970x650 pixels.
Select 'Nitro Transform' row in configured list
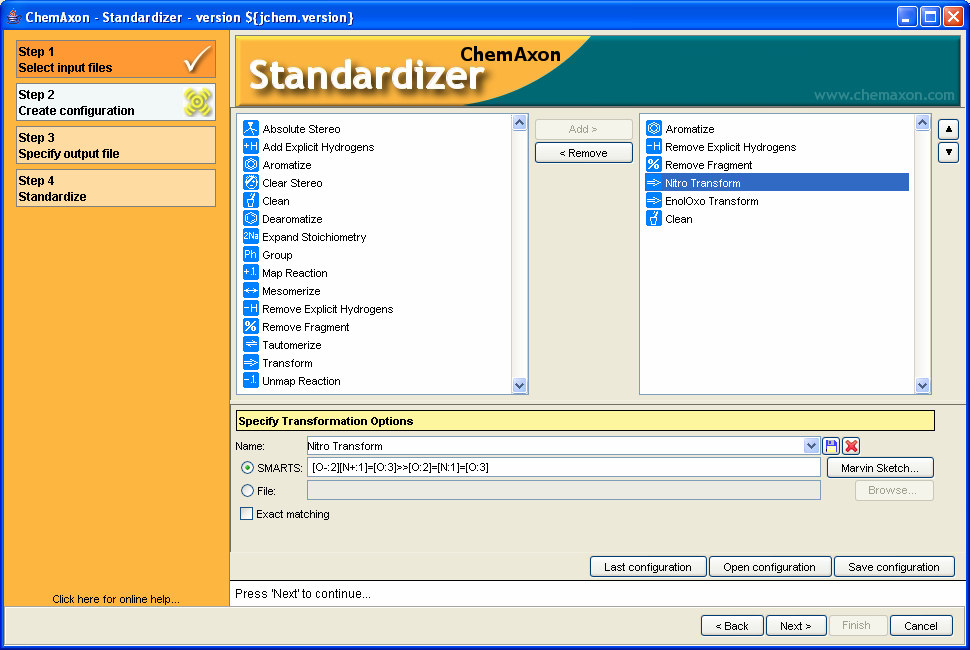(x=777, y=182)
